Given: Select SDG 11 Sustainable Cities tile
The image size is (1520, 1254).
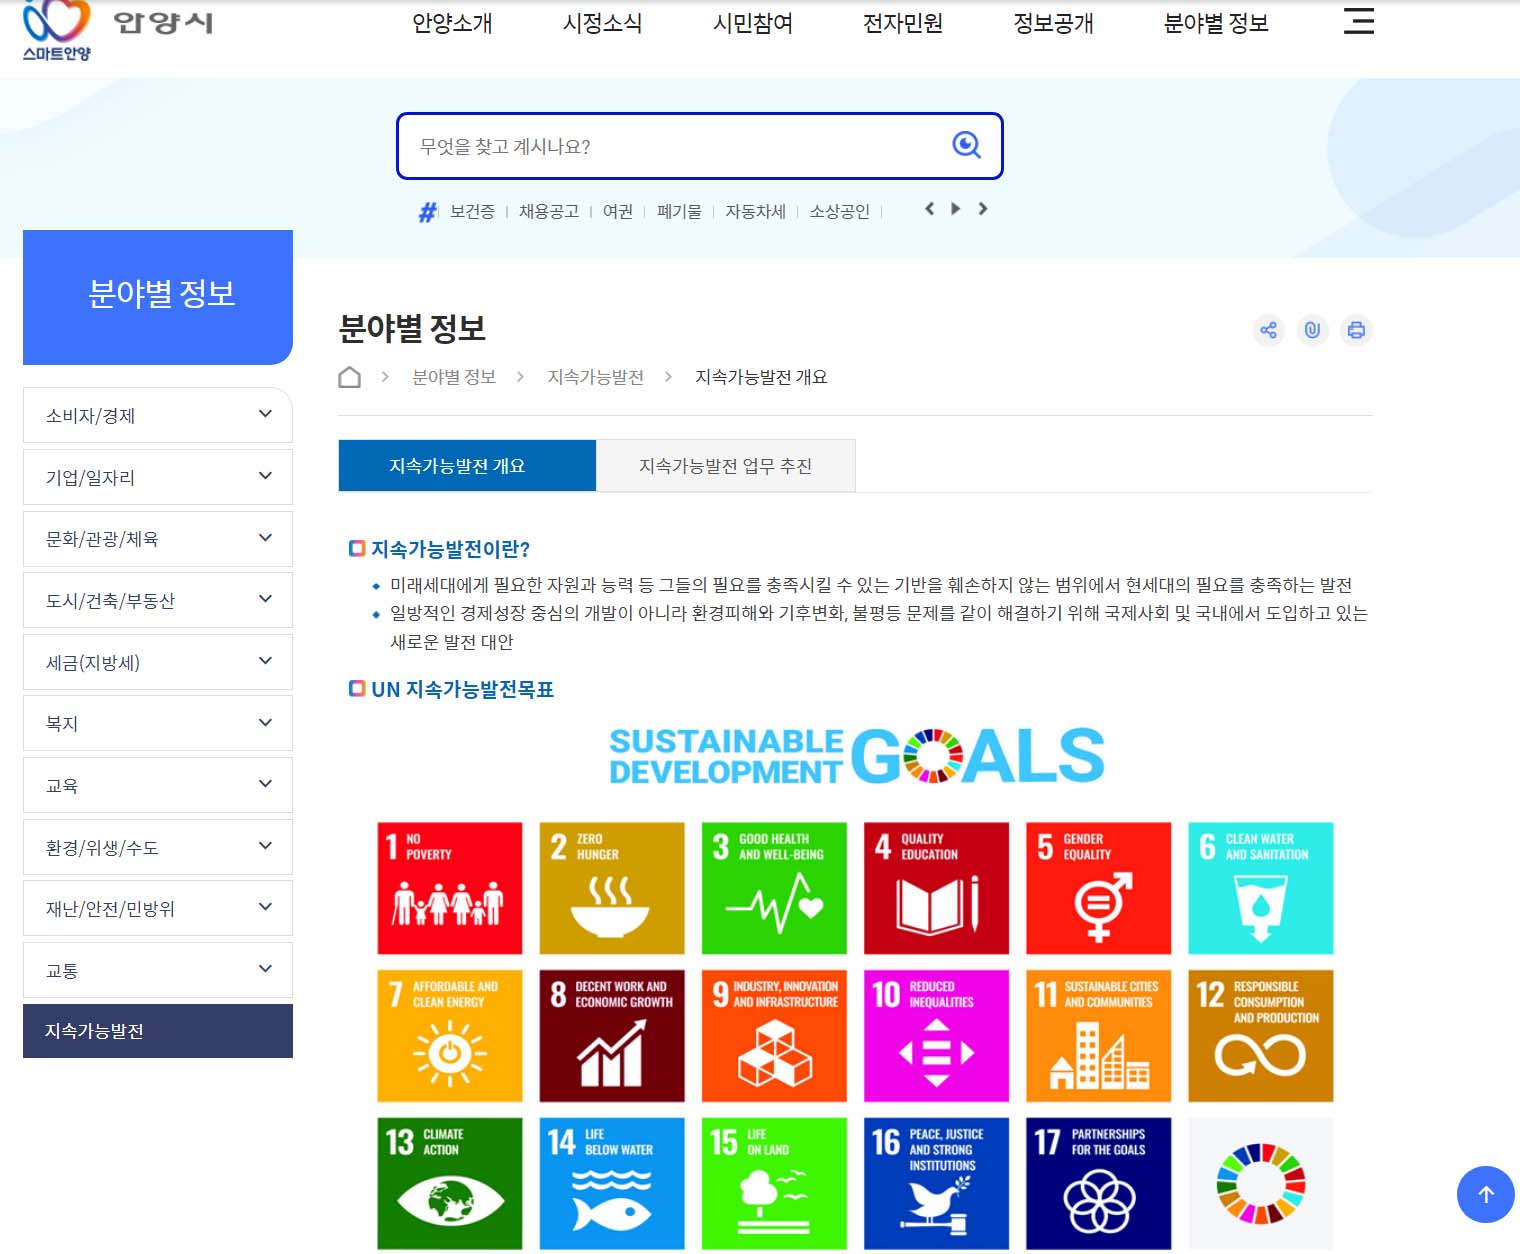Looking at the screenshot, I should [1098, 1036].
